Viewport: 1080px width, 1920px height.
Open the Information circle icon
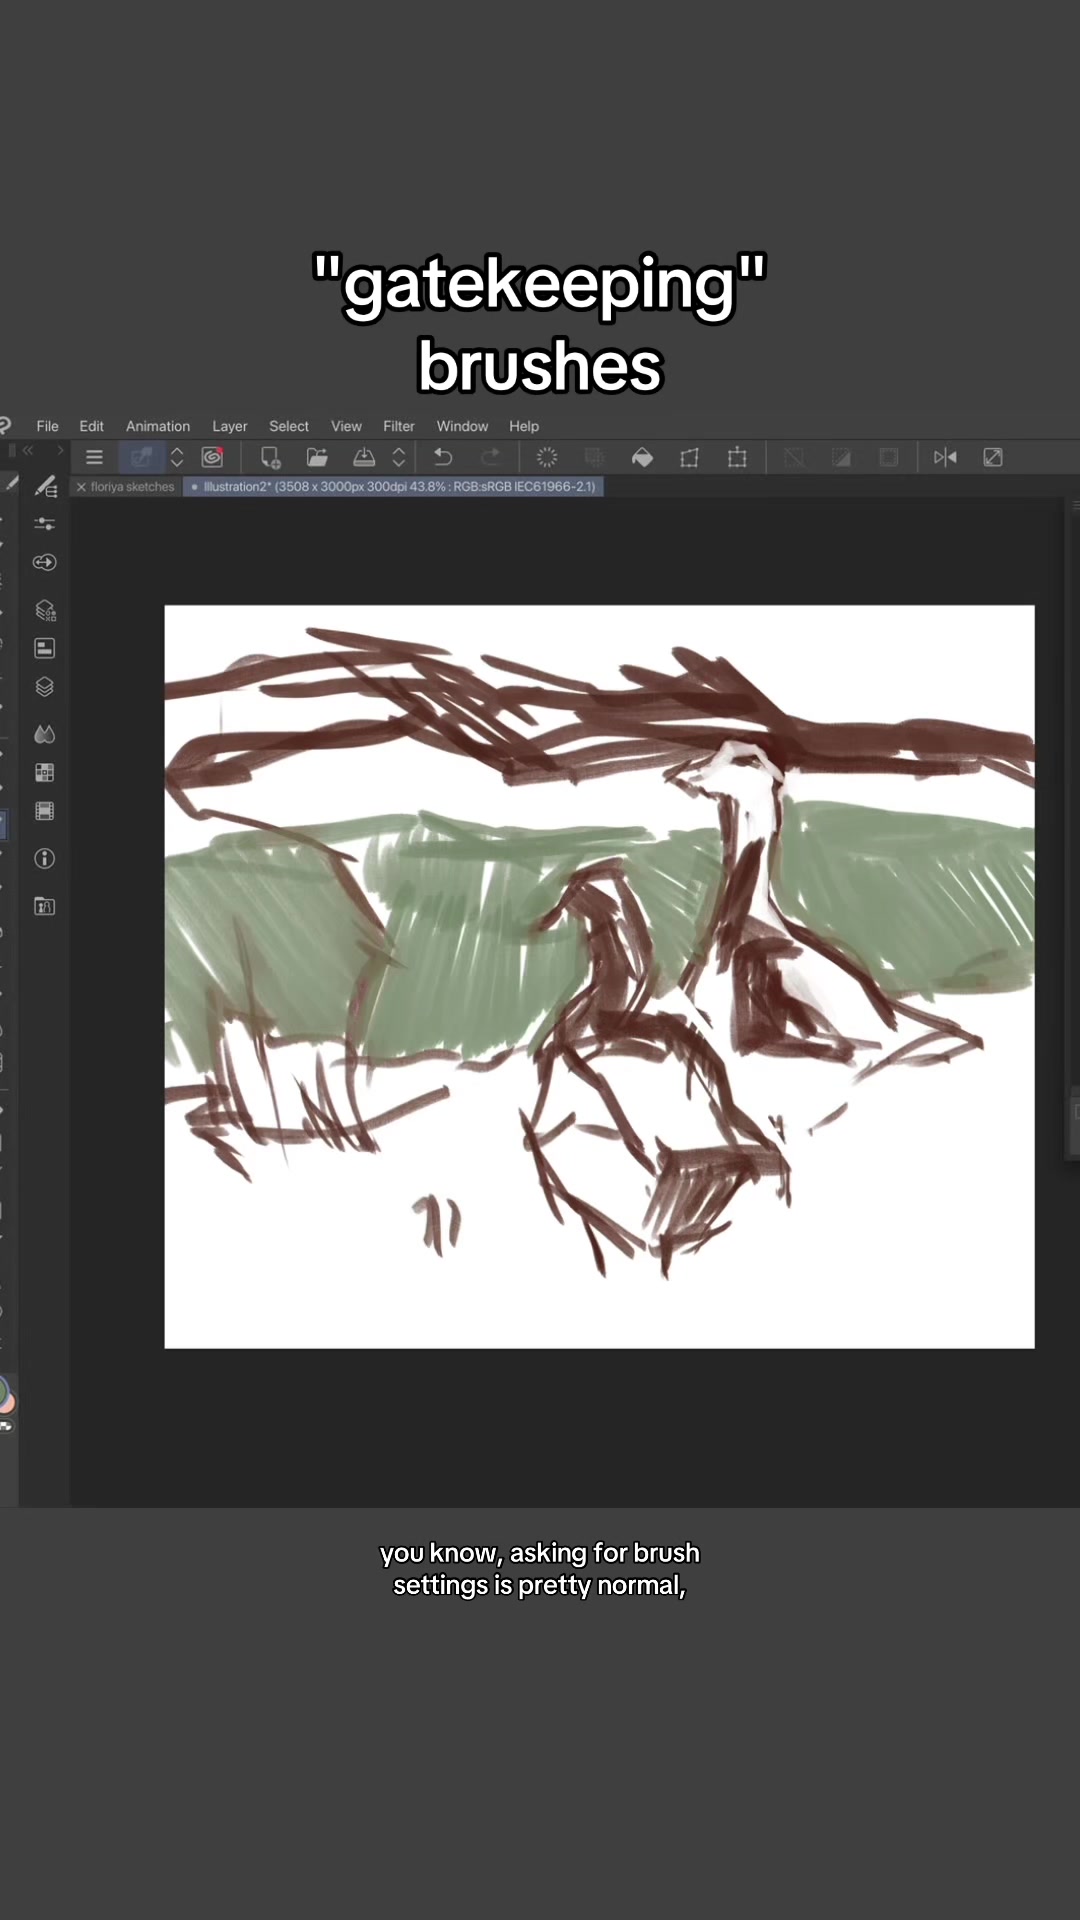[x=45, y=858]
